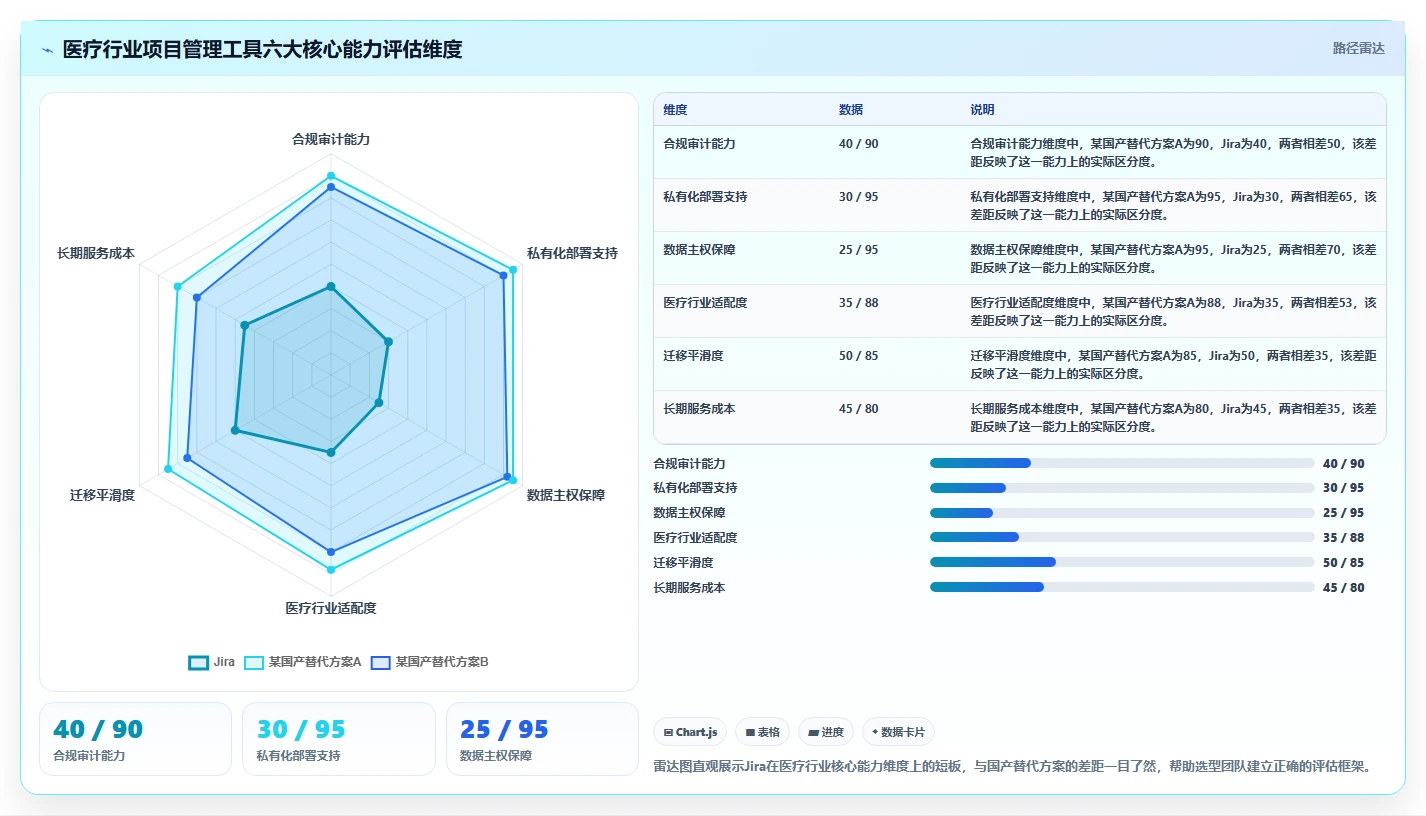Click the 医疗行业适配度 radar axis label
This screenshot has width=1426, height=816.
331,608
